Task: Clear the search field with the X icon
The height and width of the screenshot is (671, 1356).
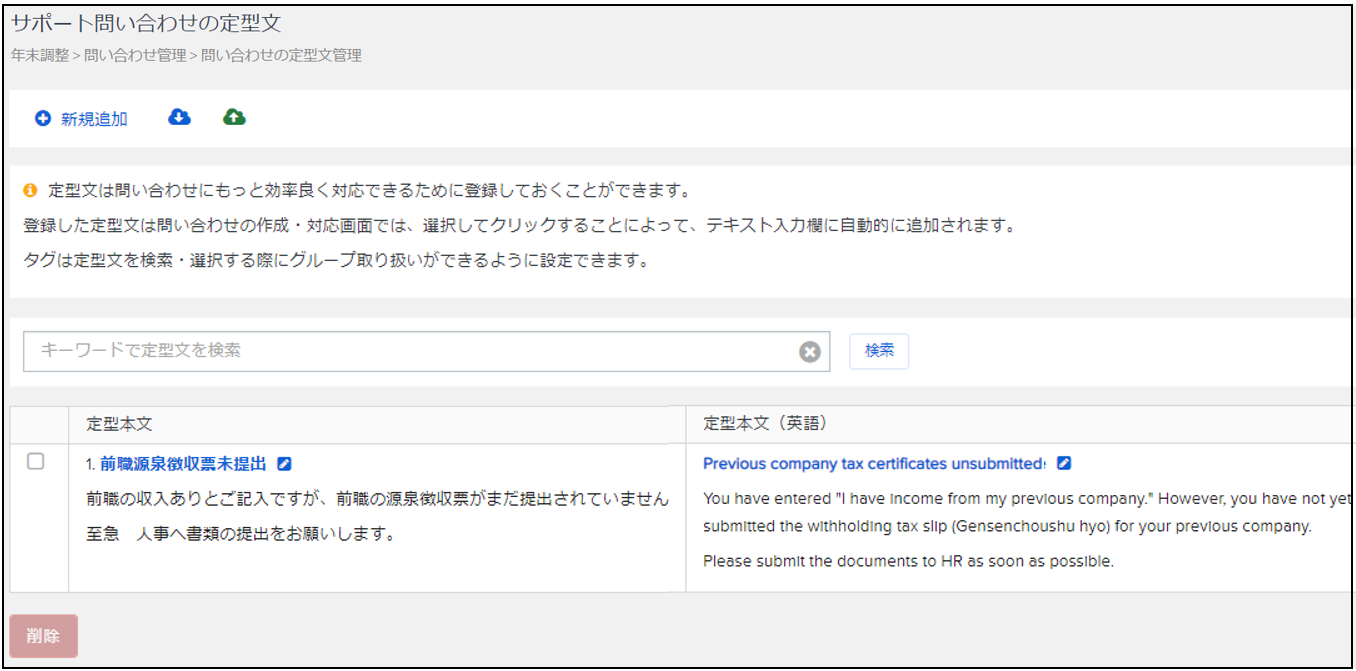Action: point(810,351)
